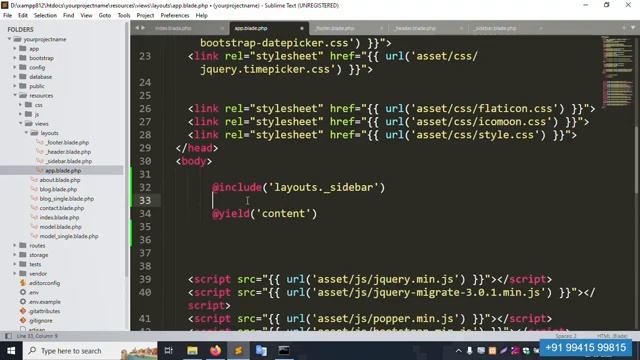
Task: Launch Firefox from the taskbar
Action: (x=216, y=351)
